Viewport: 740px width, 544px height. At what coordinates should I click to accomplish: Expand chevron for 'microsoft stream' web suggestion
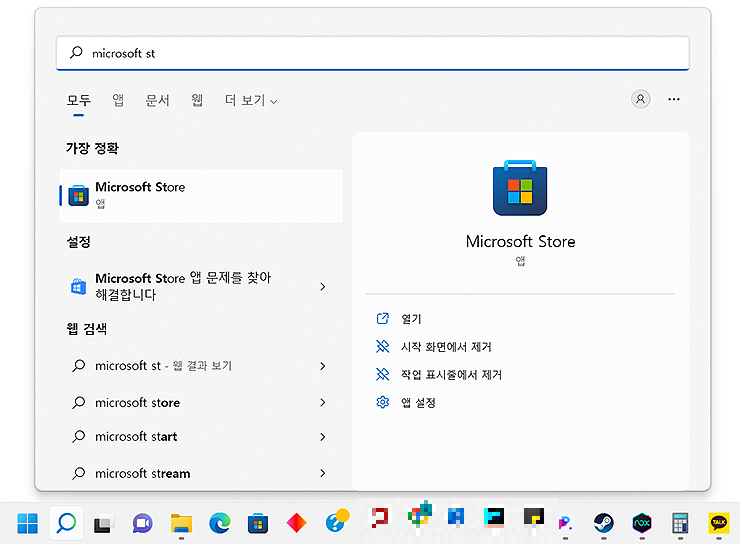323,473
